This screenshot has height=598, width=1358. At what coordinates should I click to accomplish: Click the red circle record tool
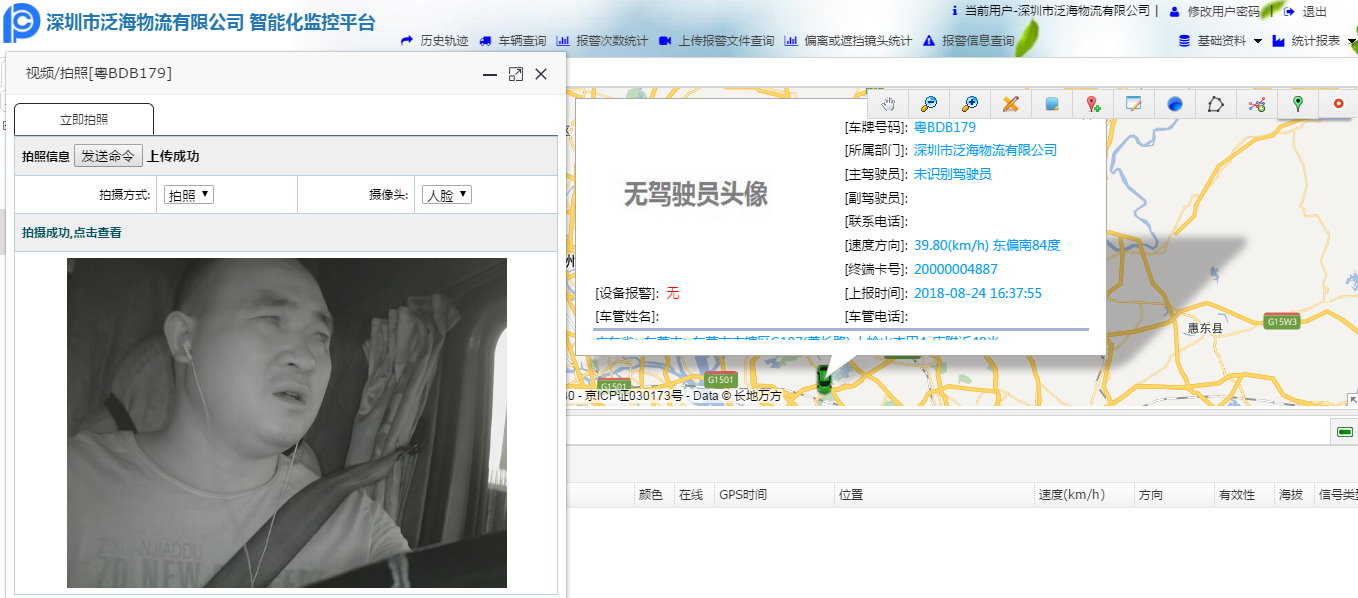[1338, 104]
